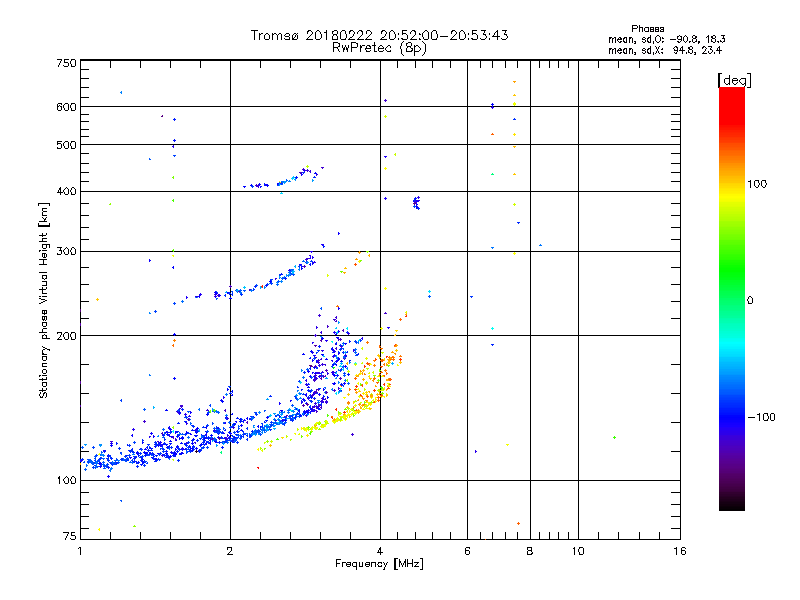
Task: Click the y-axis label '300'
Action: click(66, 251)
